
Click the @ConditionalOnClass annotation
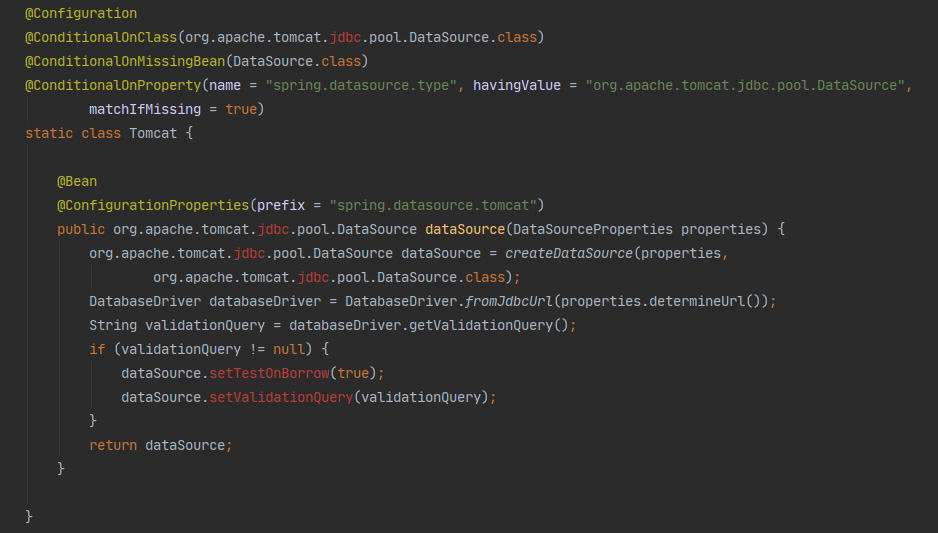[101, 37]
